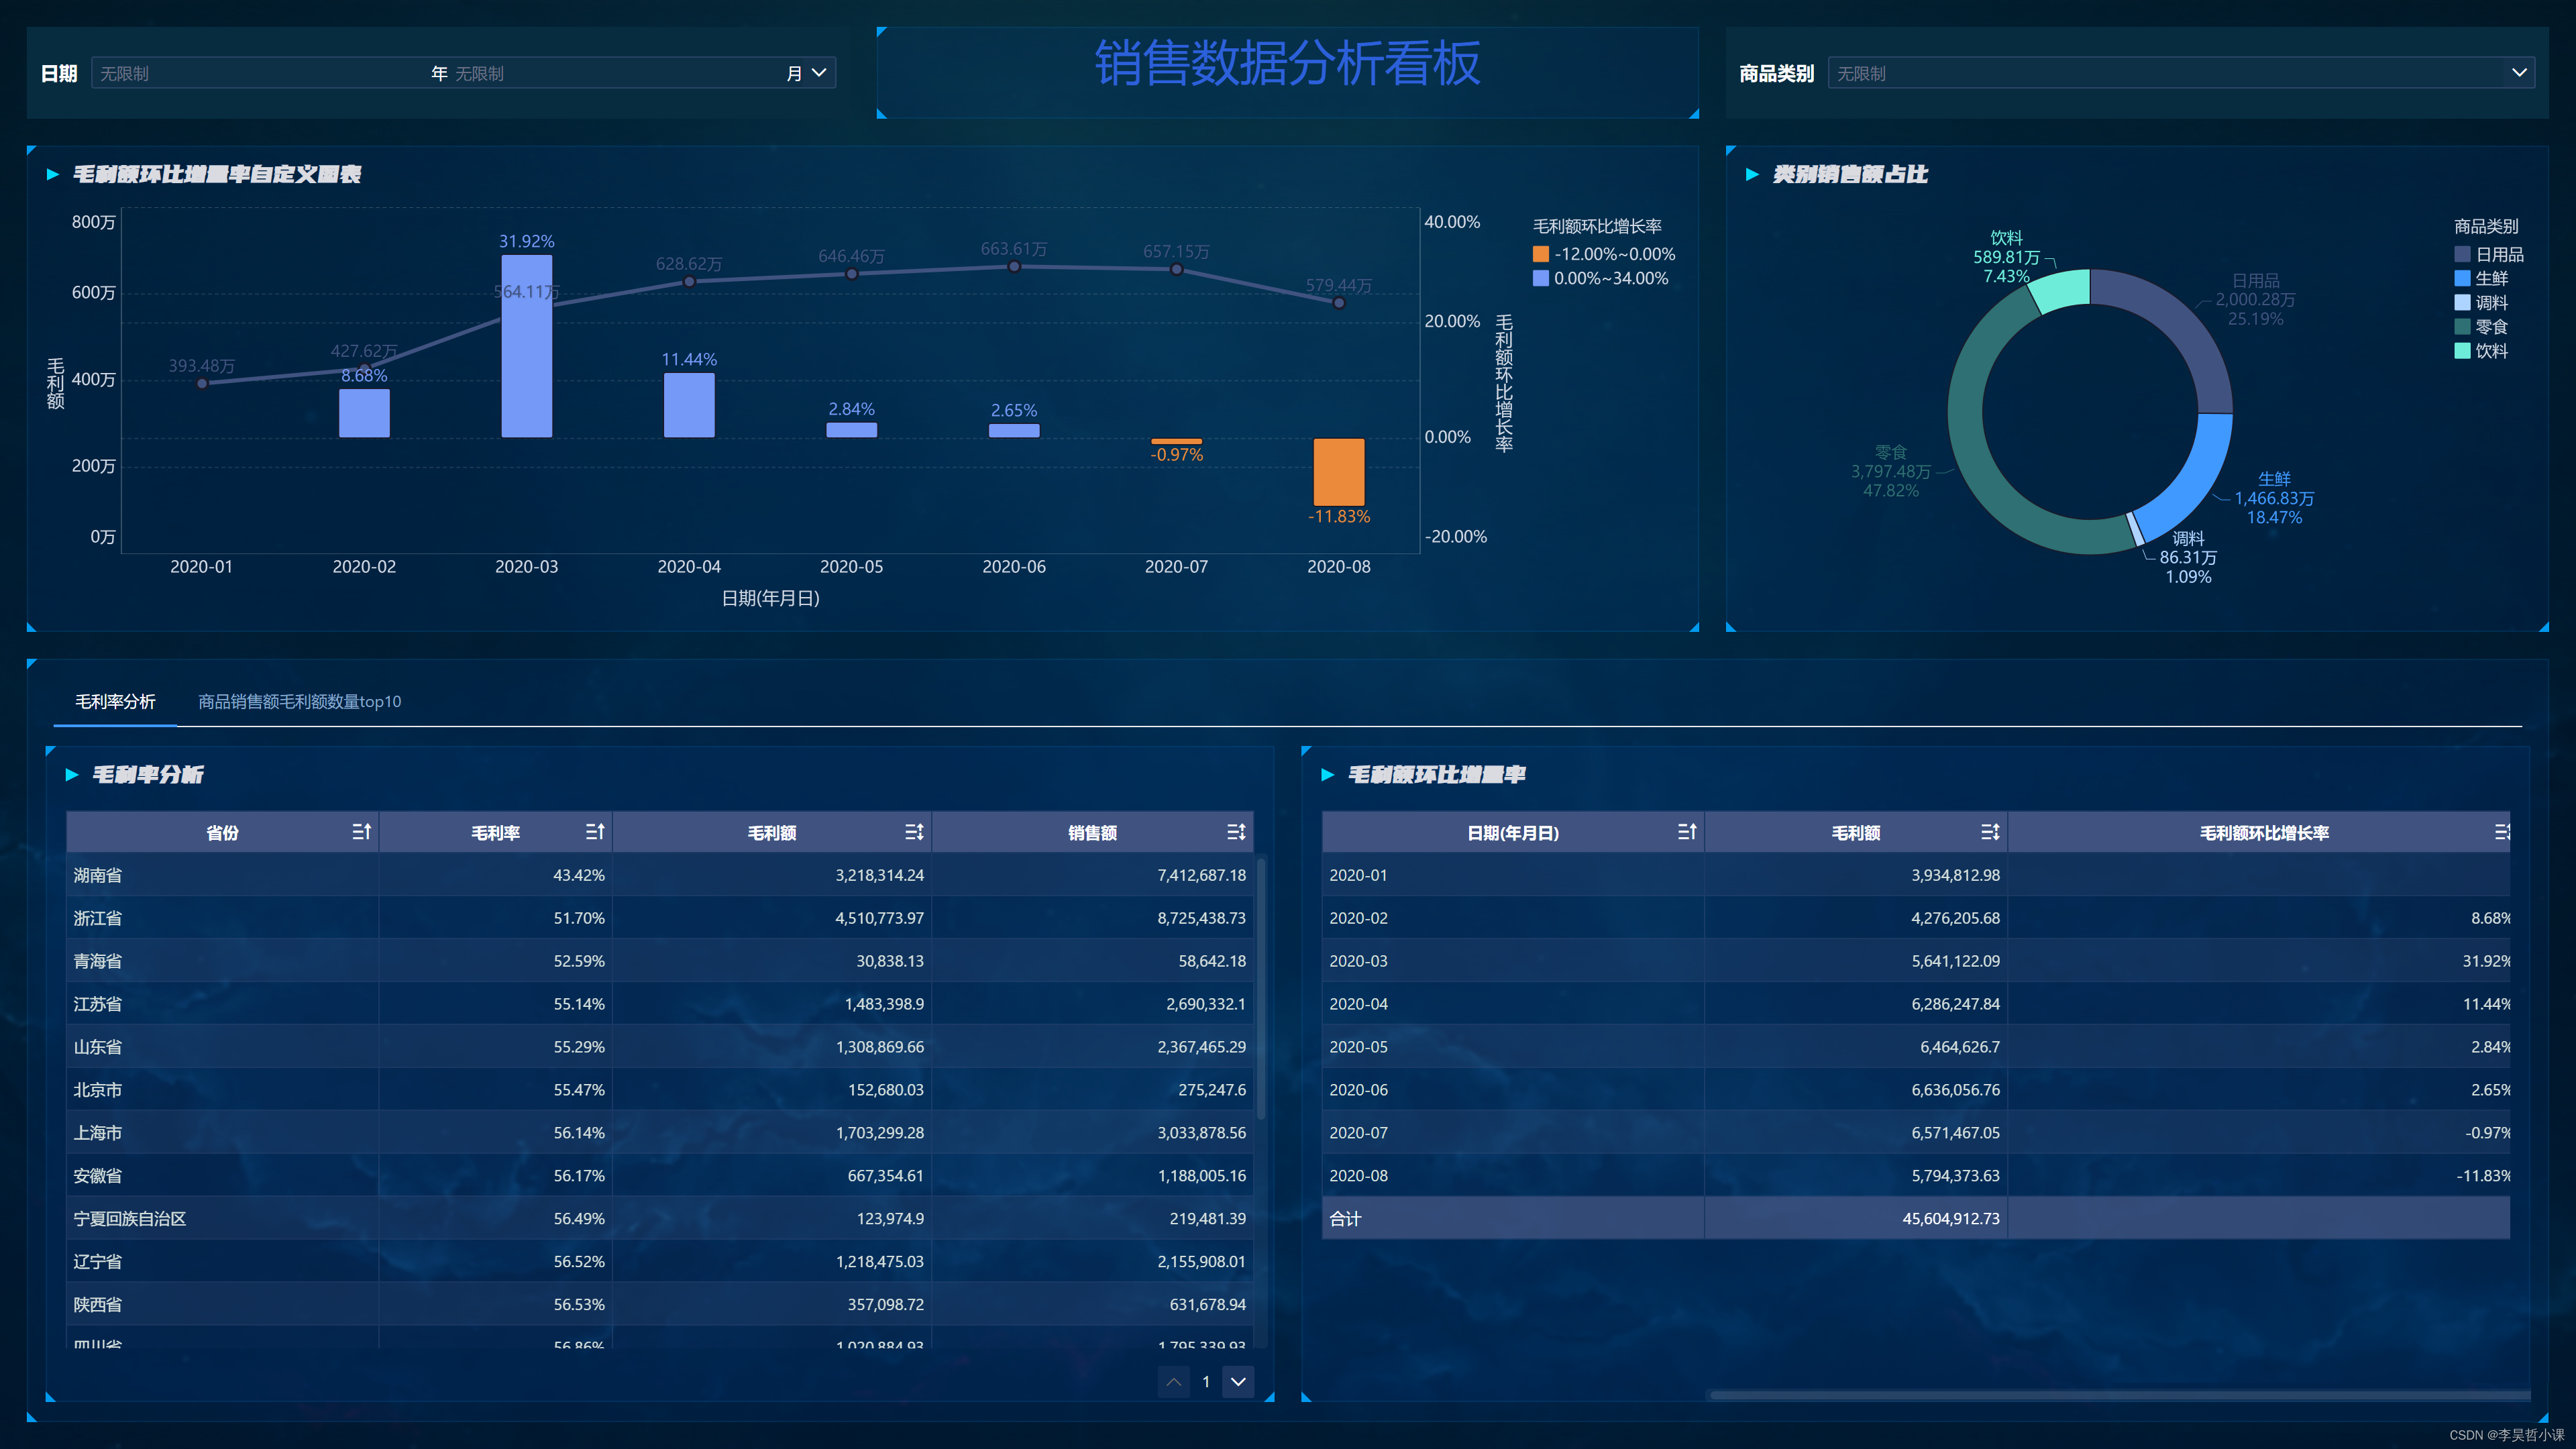Sort by 日期(年月日) column sort icon
This screenshot has height=1449, width=2576.
[1687, 832]
